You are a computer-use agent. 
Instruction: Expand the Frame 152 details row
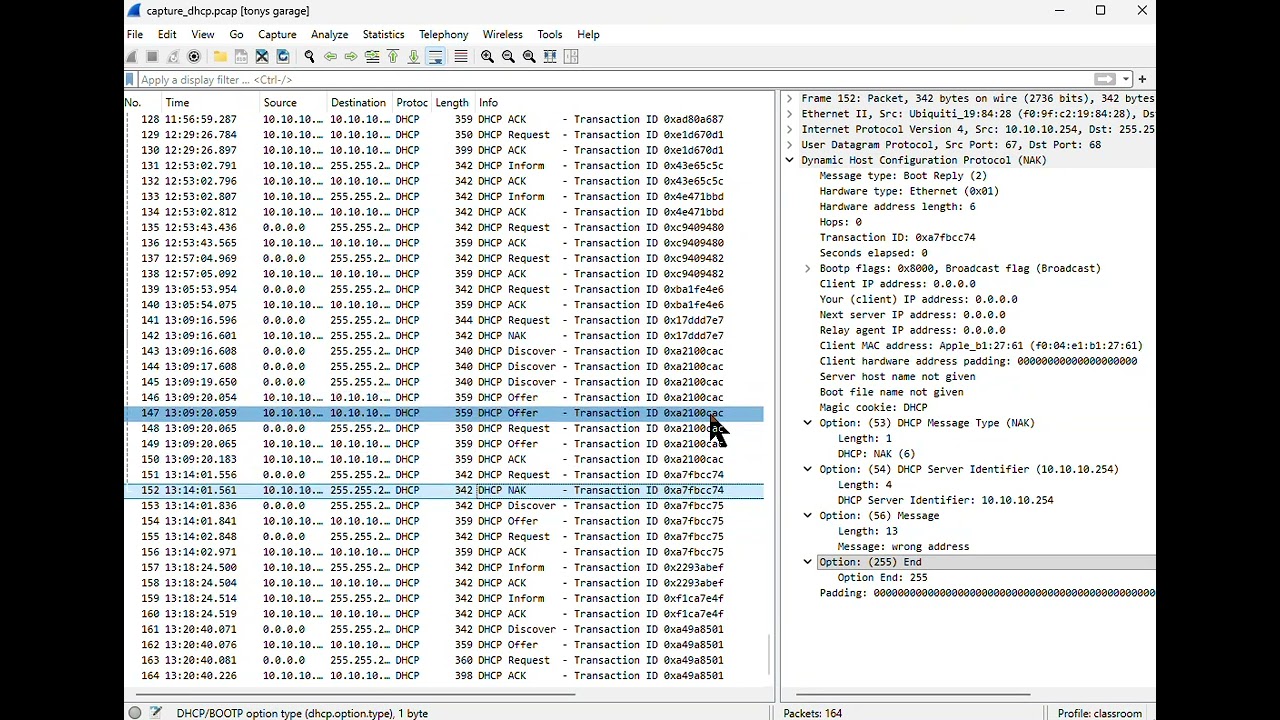click(x=790, y=99)
